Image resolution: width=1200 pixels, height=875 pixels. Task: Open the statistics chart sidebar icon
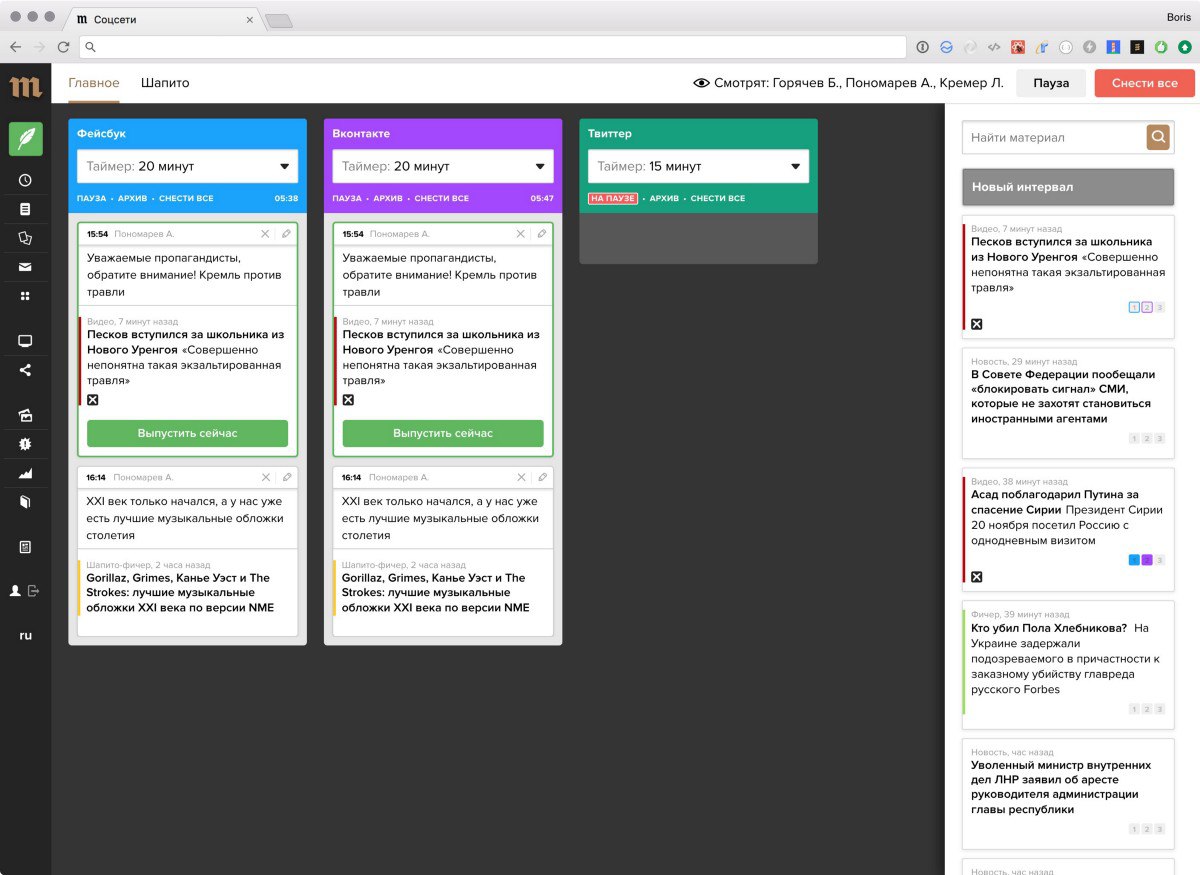(x=25, y=473)
